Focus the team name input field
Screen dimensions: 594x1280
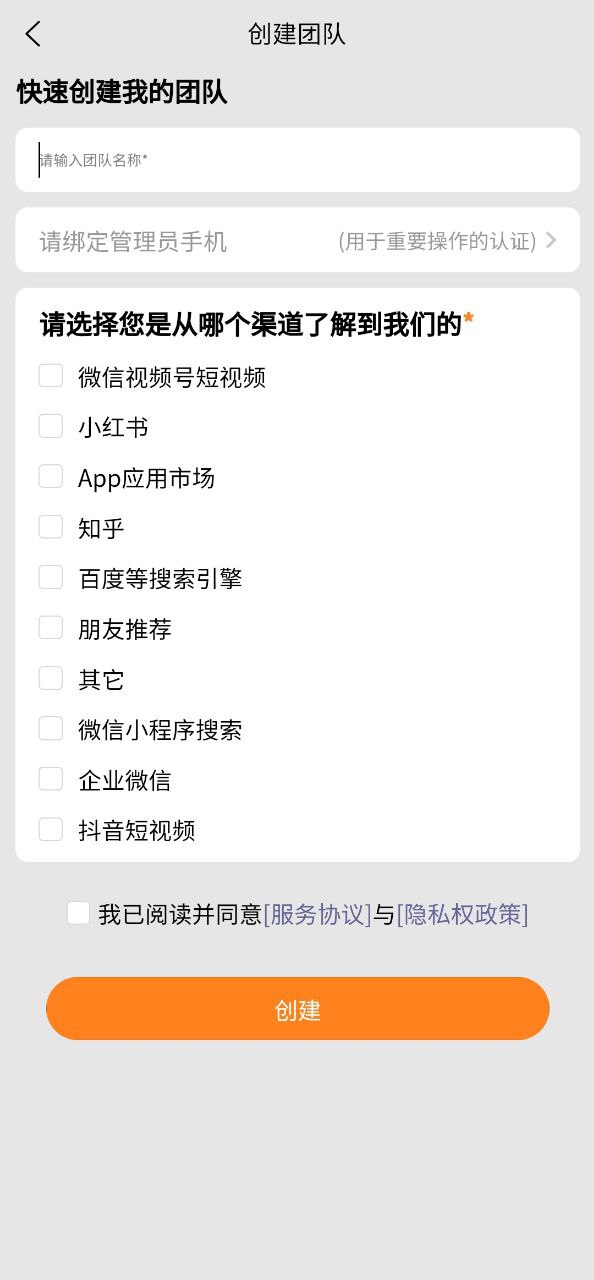tap(297, 160)
